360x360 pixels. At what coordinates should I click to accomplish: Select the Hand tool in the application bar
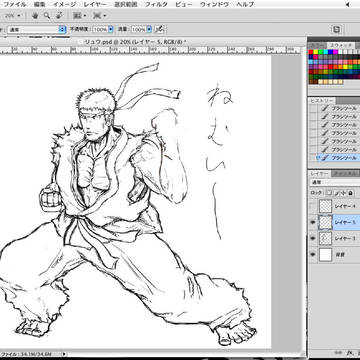36,15
